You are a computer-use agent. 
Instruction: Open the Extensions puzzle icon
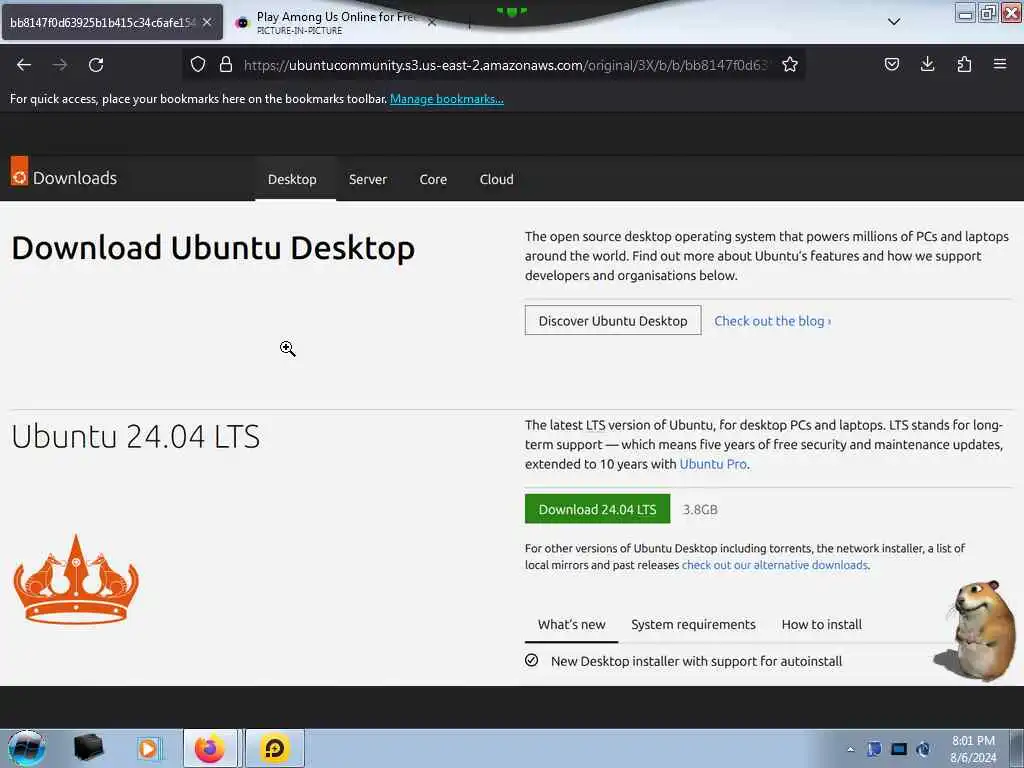pyautogui.click(x=964, y=64)
